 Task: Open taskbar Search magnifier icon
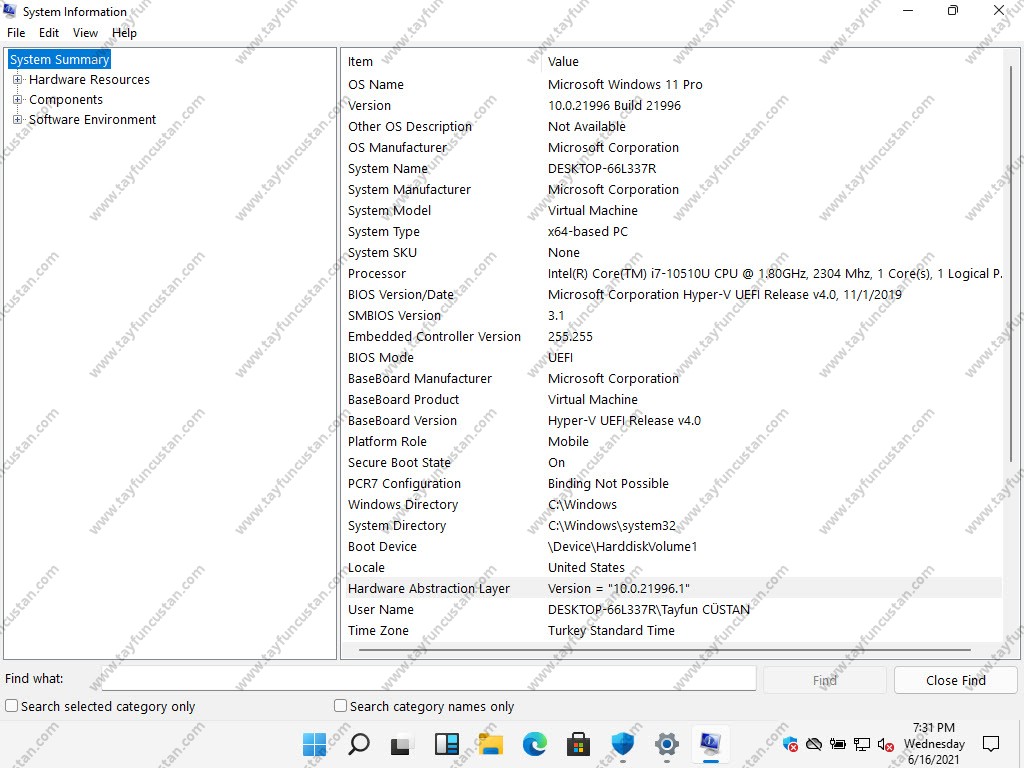359,744
